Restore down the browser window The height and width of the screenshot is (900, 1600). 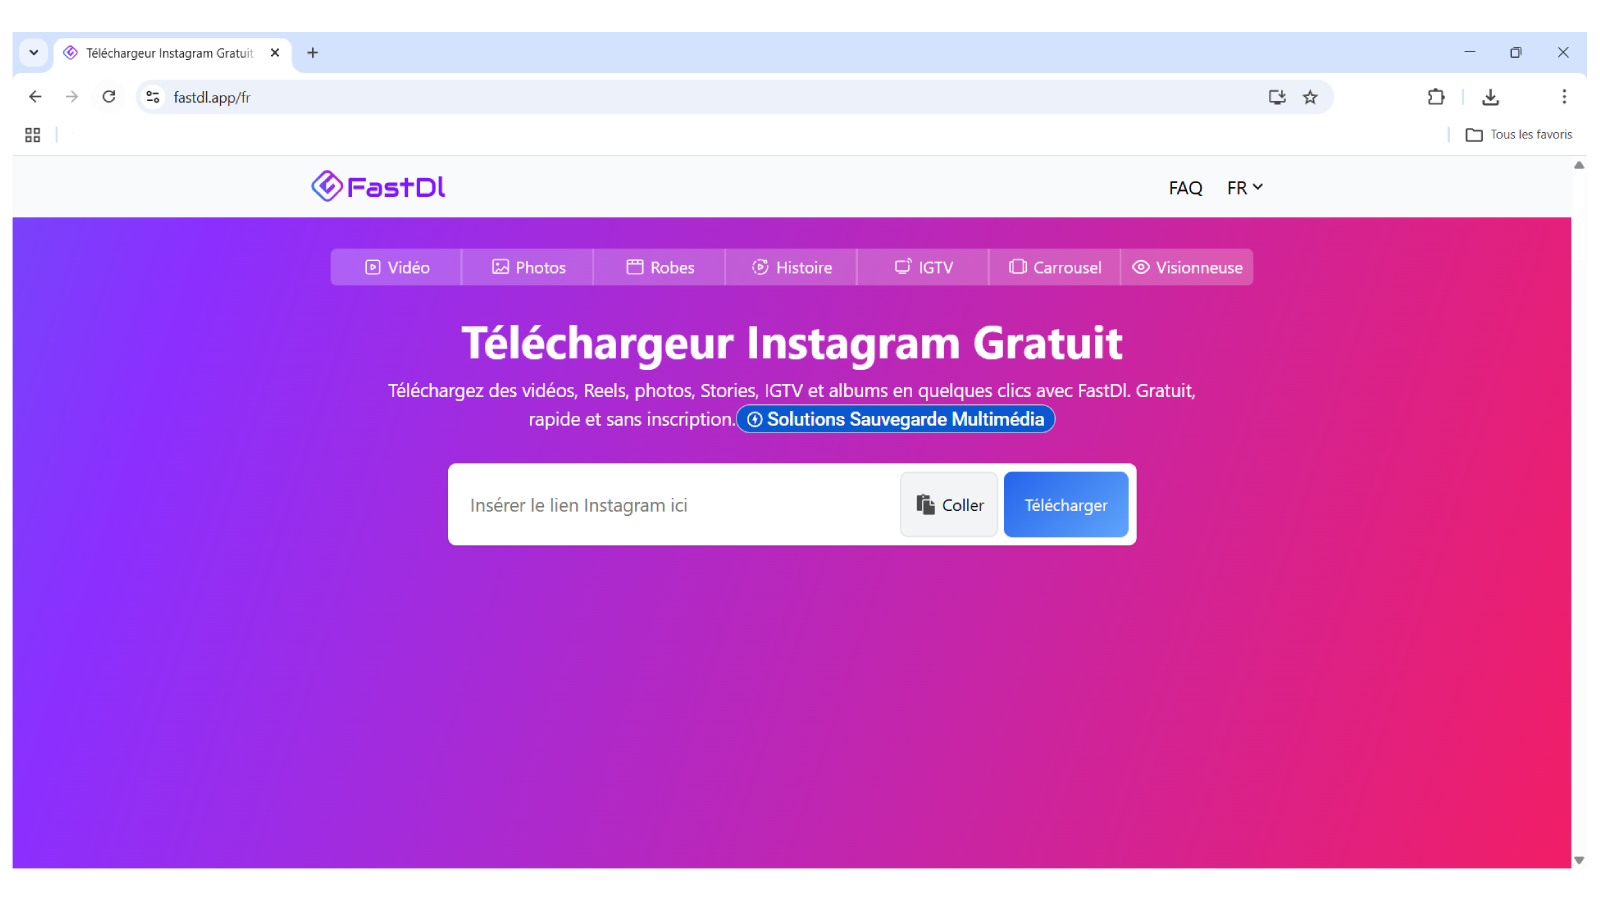pos(1516,52)
